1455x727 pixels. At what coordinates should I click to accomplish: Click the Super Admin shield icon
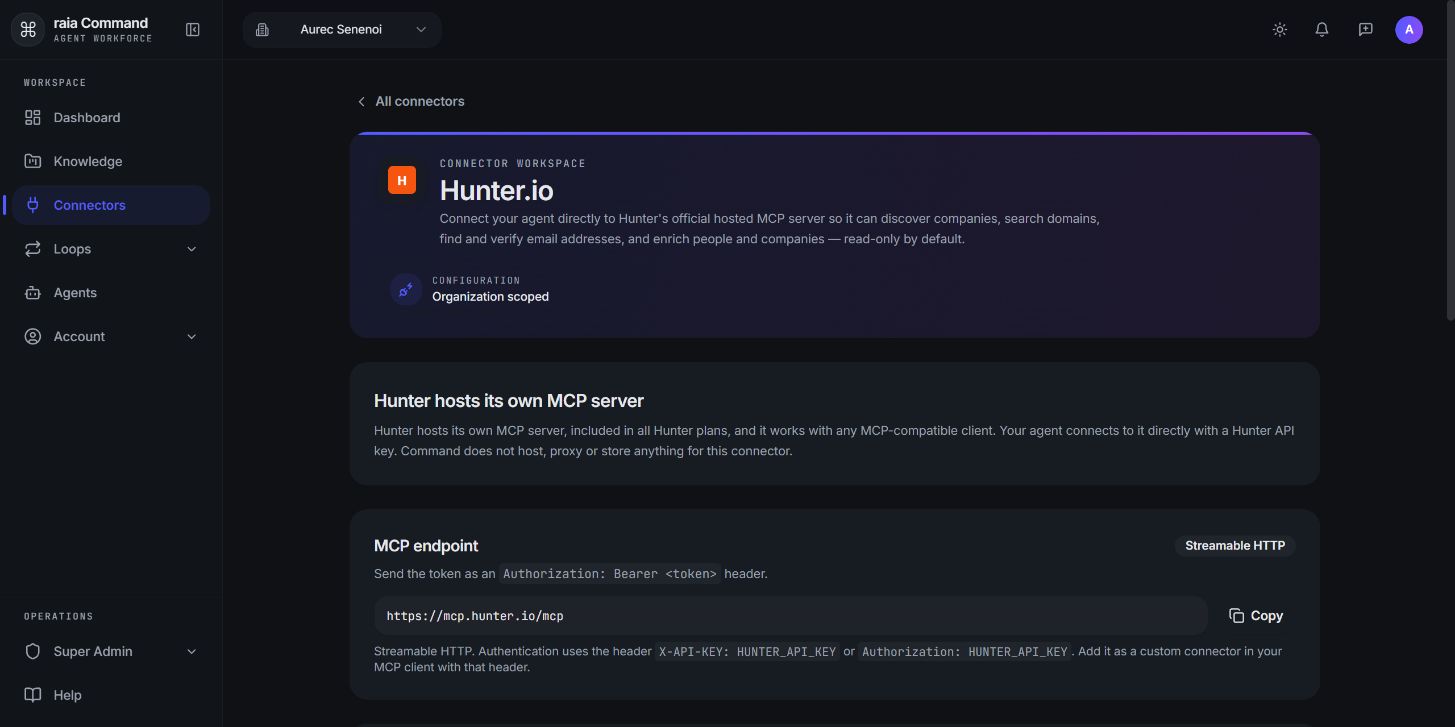[33, 652]
